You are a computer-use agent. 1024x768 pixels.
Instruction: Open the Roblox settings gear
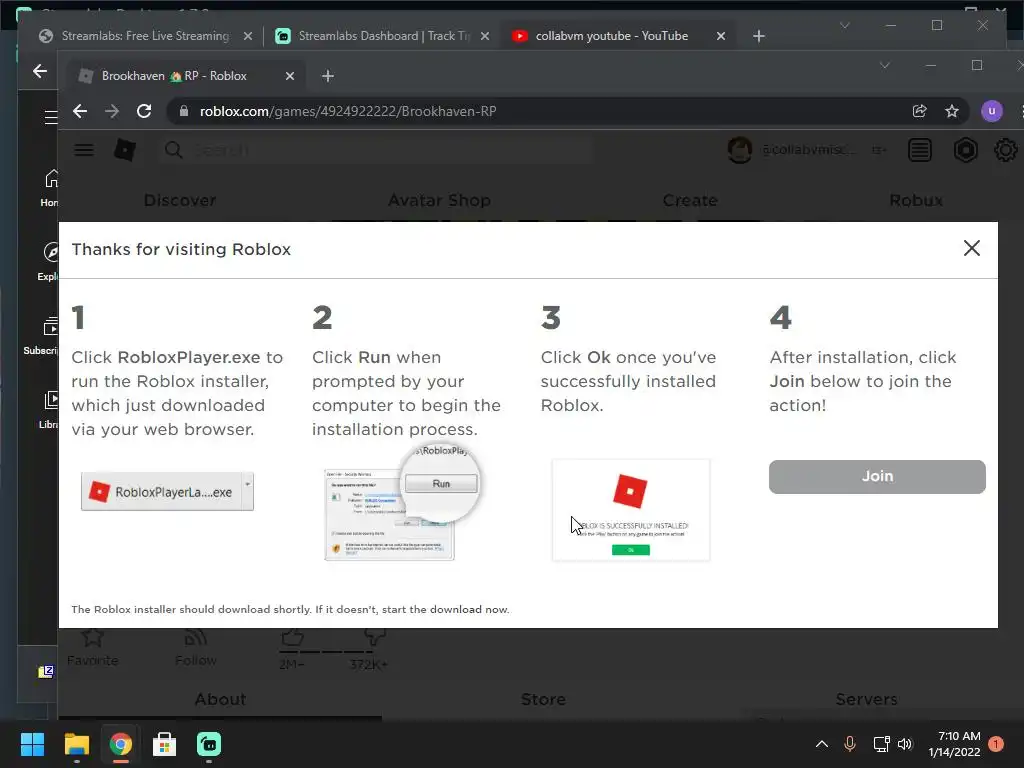pyautogui.click(x=1006, y=150)
